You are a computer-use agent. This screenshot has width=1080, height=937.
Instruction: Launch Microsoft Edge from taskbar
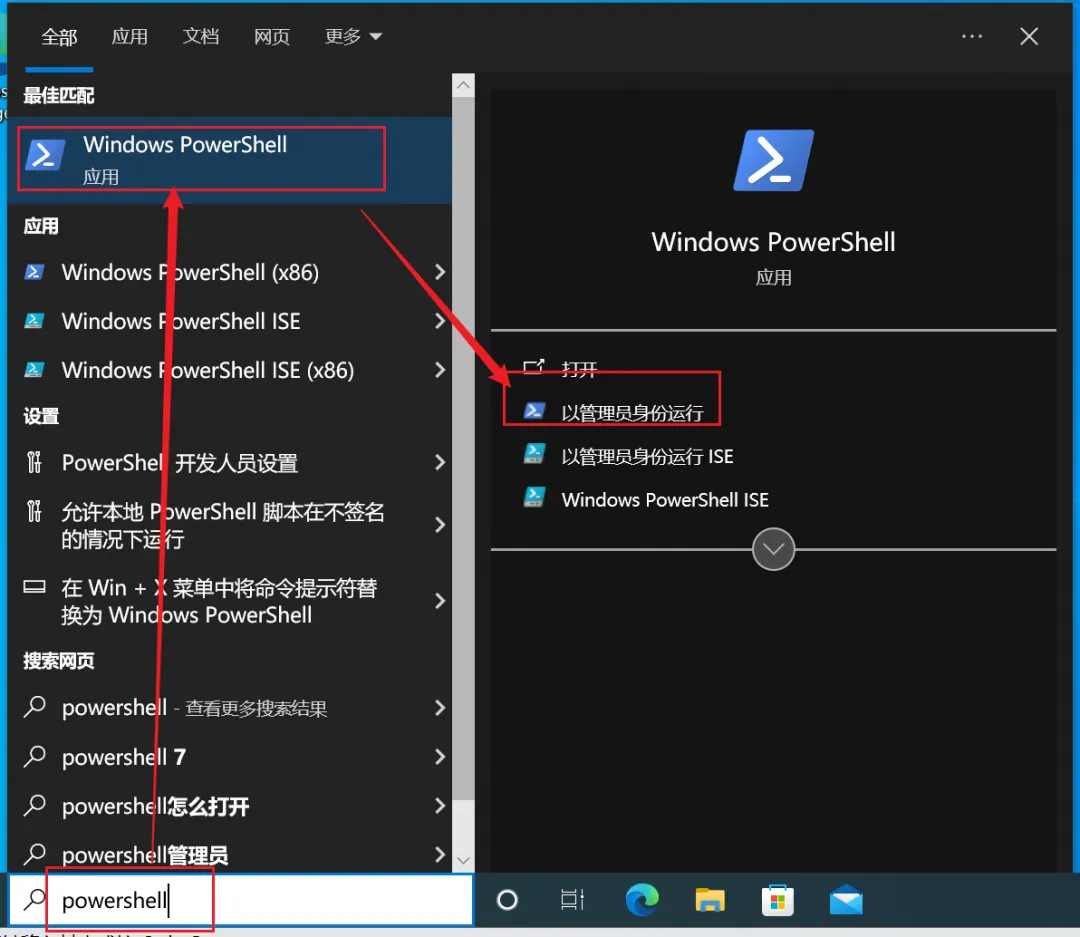point(642,900)
